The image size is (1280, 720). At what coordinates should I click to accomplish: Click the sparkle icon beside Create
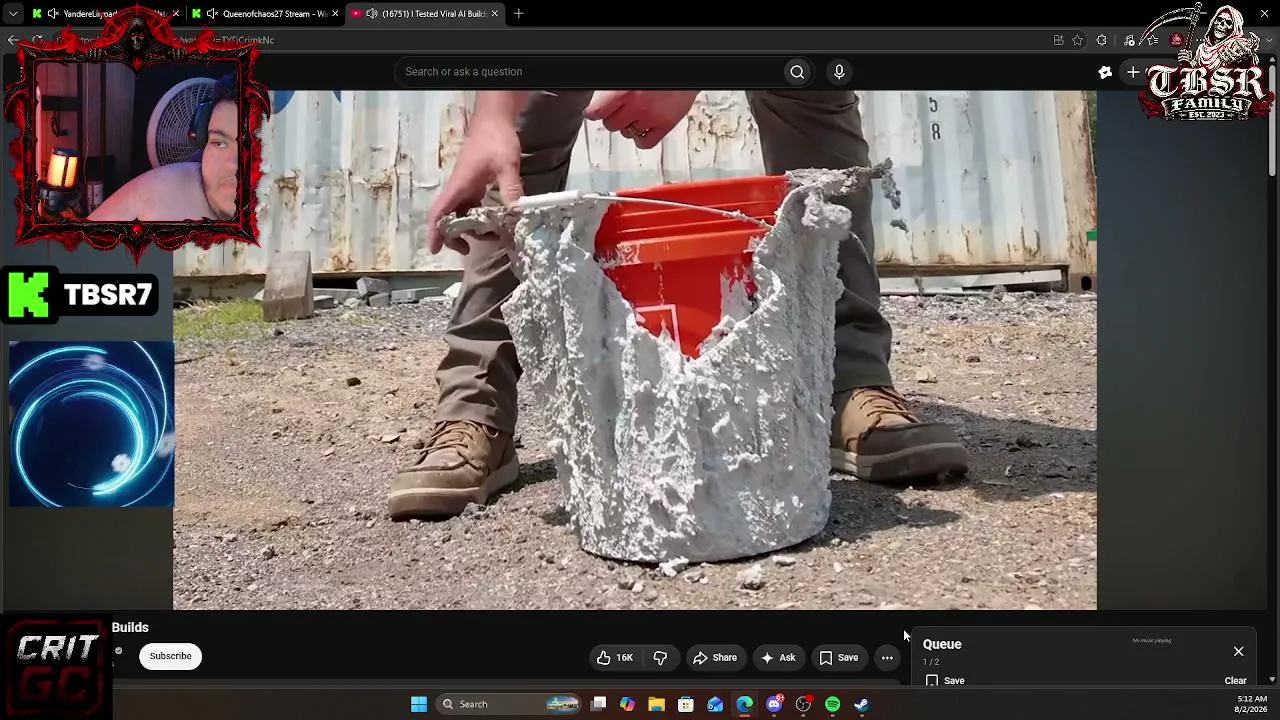pos(1105,72)
